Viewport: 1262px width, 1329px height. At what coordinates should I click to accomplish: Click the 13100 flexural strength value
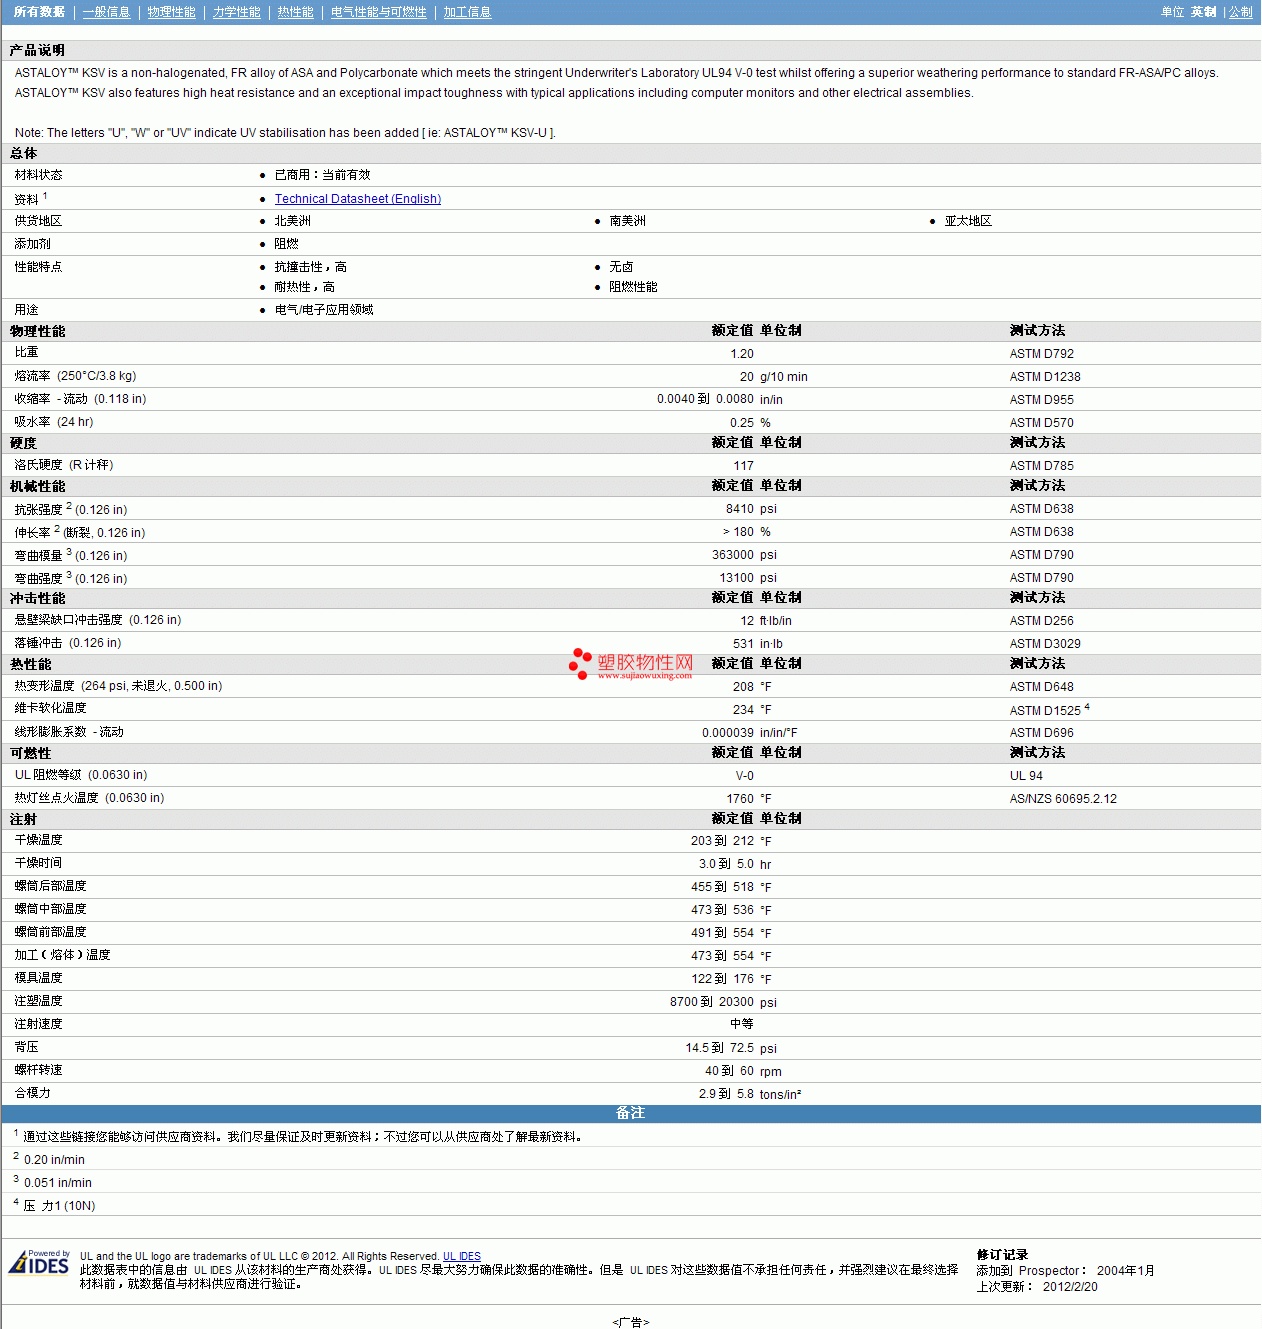point(737,578)
